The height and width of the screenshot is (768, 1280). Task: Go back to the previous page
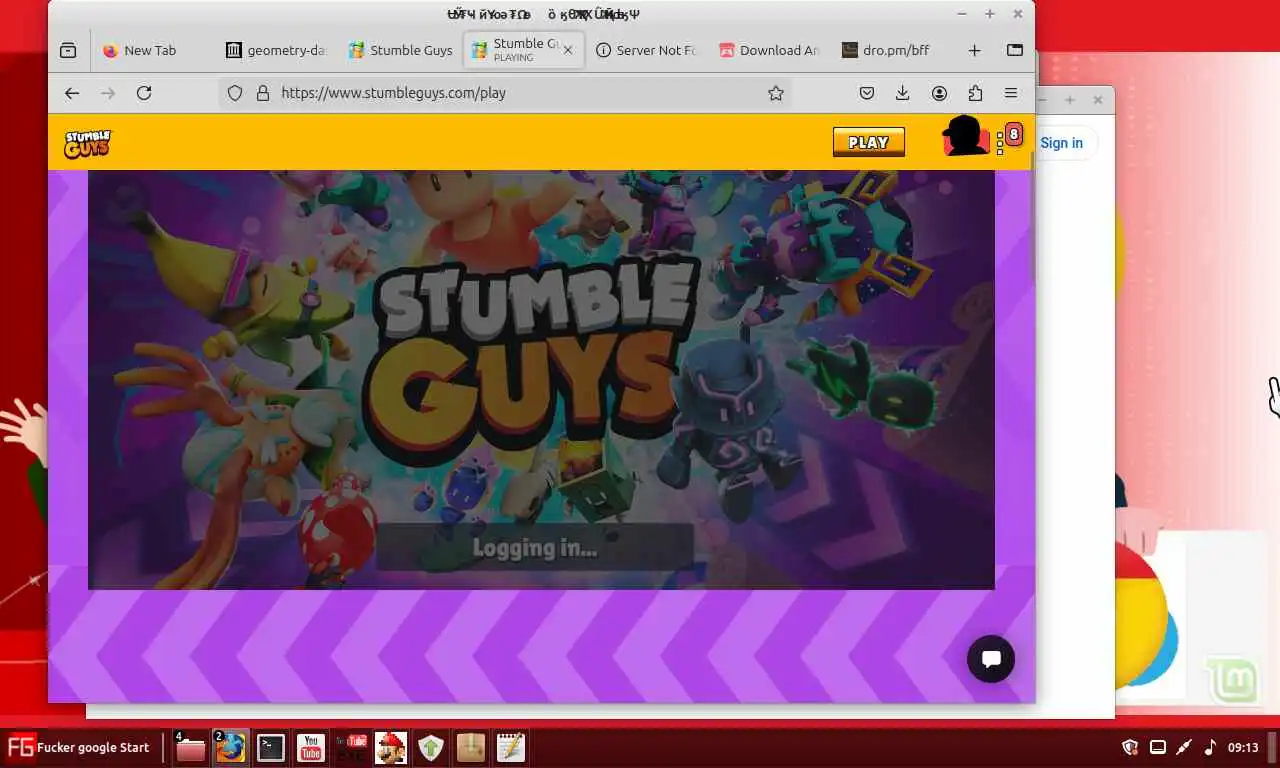click(x=72, y=93)
